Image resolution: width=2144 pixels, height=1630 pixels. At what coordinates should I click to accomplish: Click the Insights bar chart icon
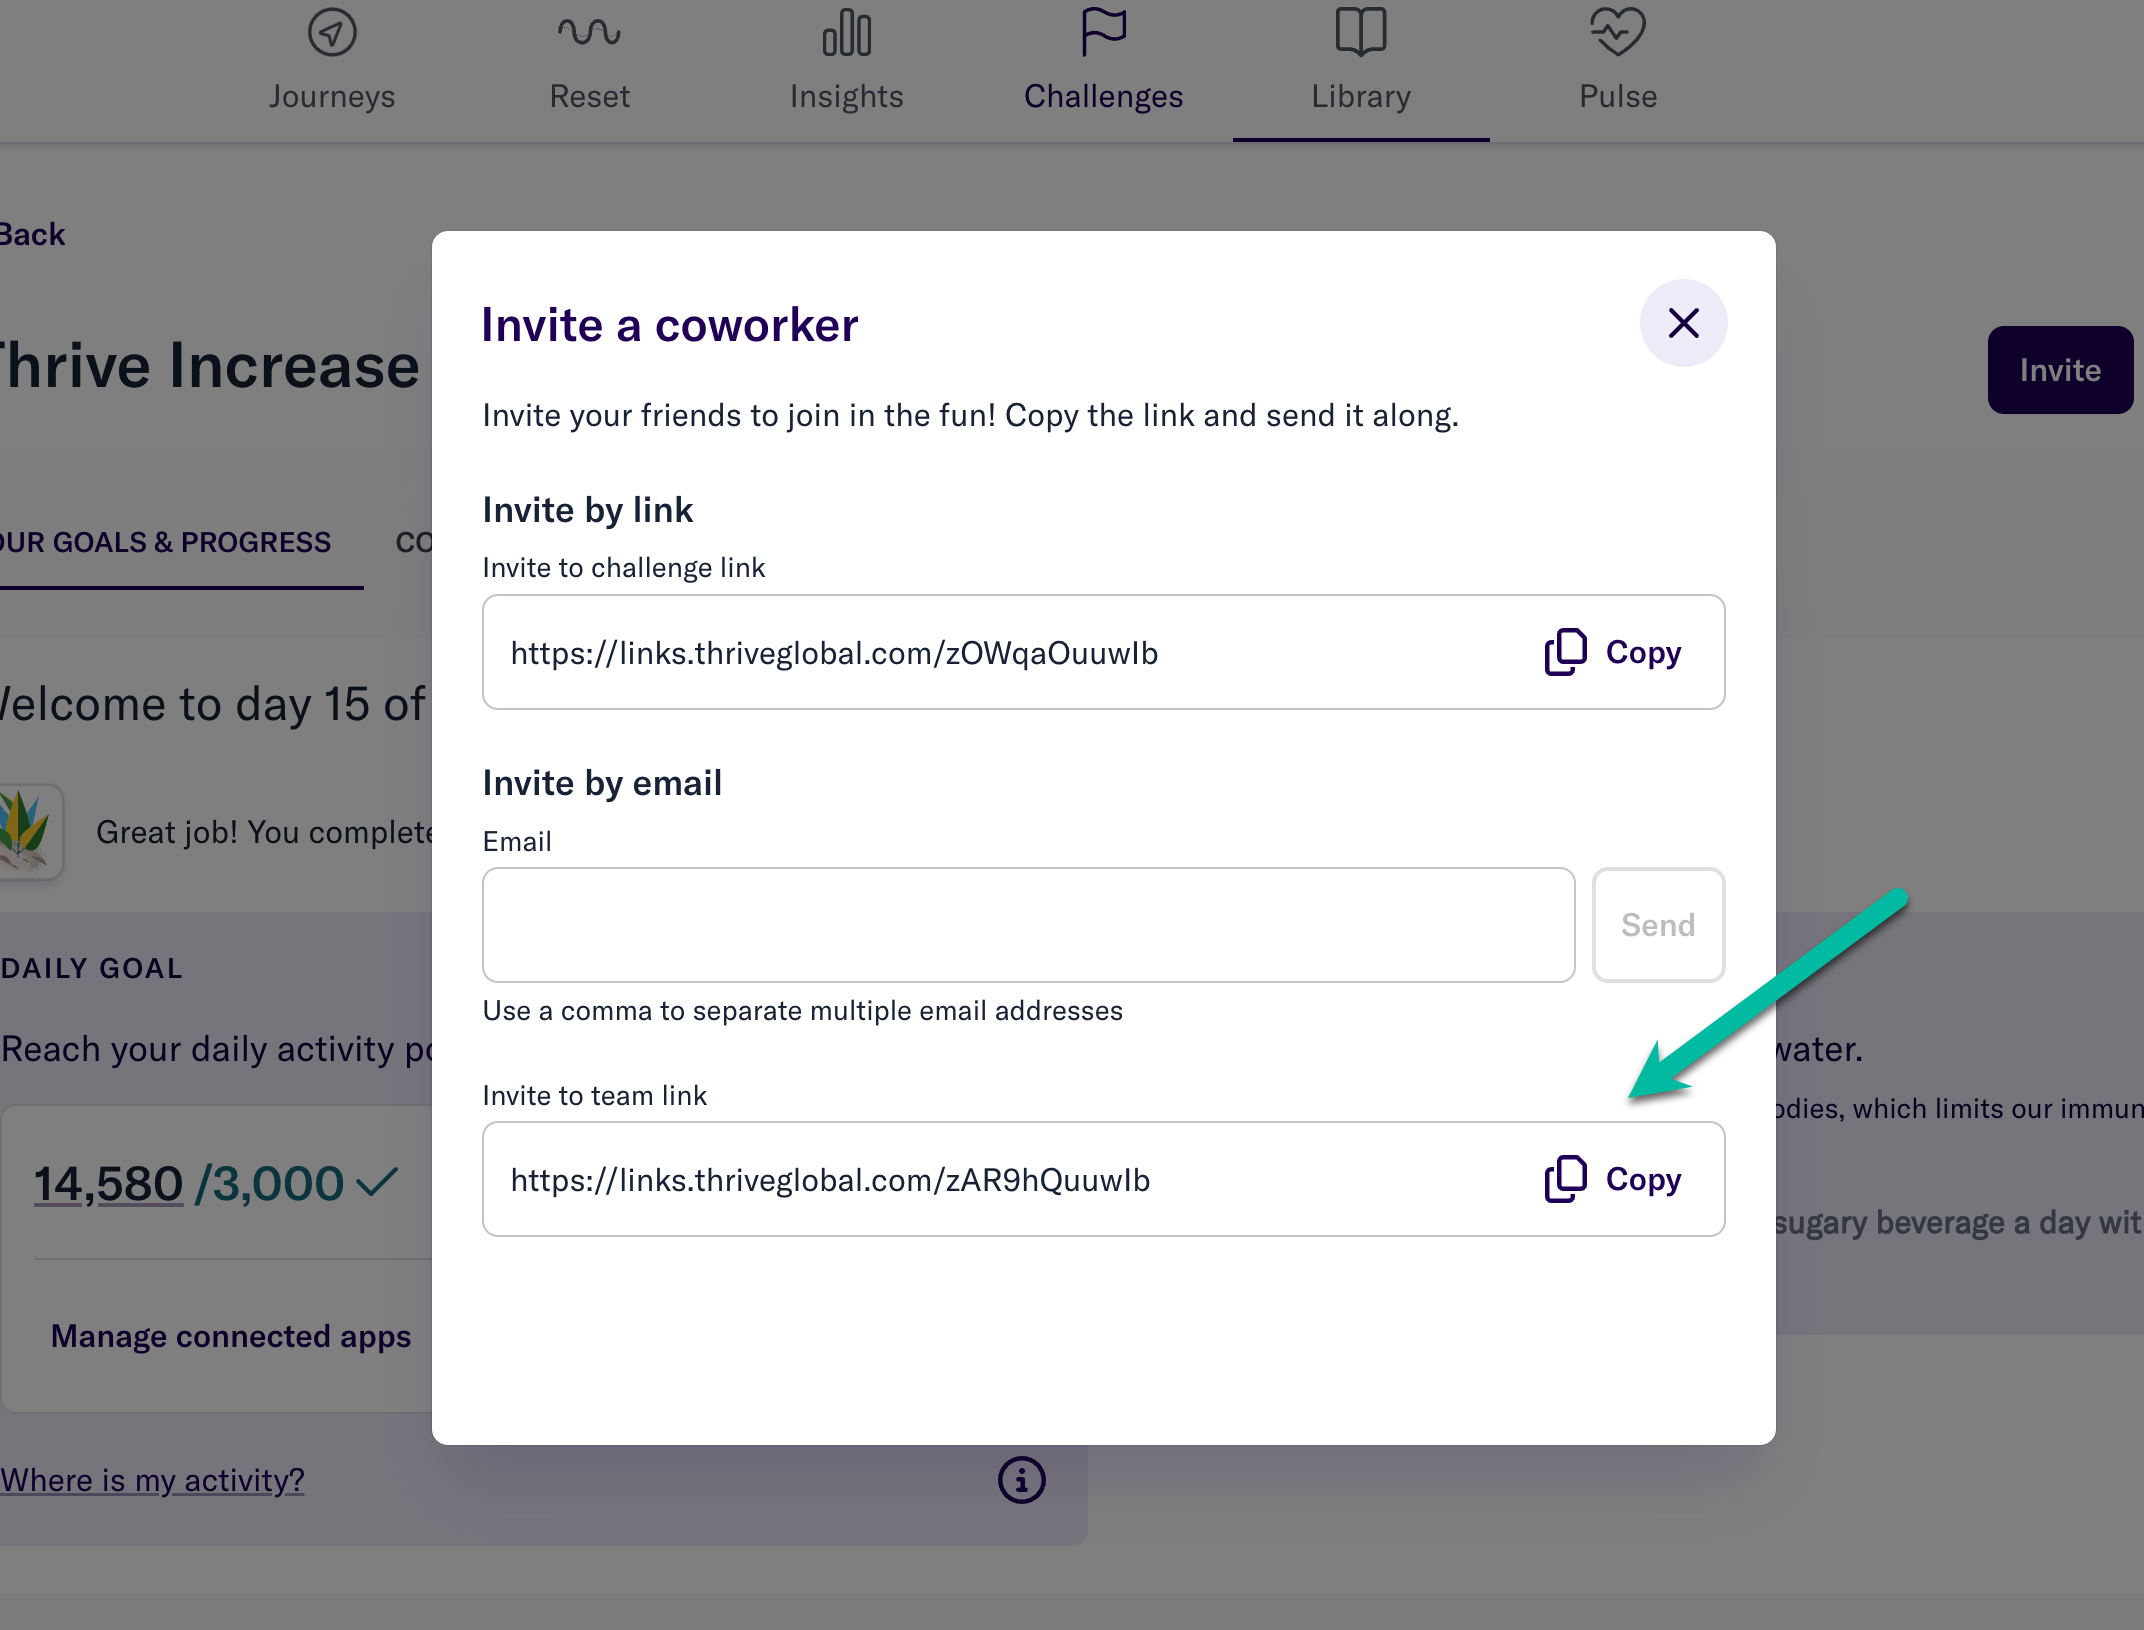tap(847, 33)
